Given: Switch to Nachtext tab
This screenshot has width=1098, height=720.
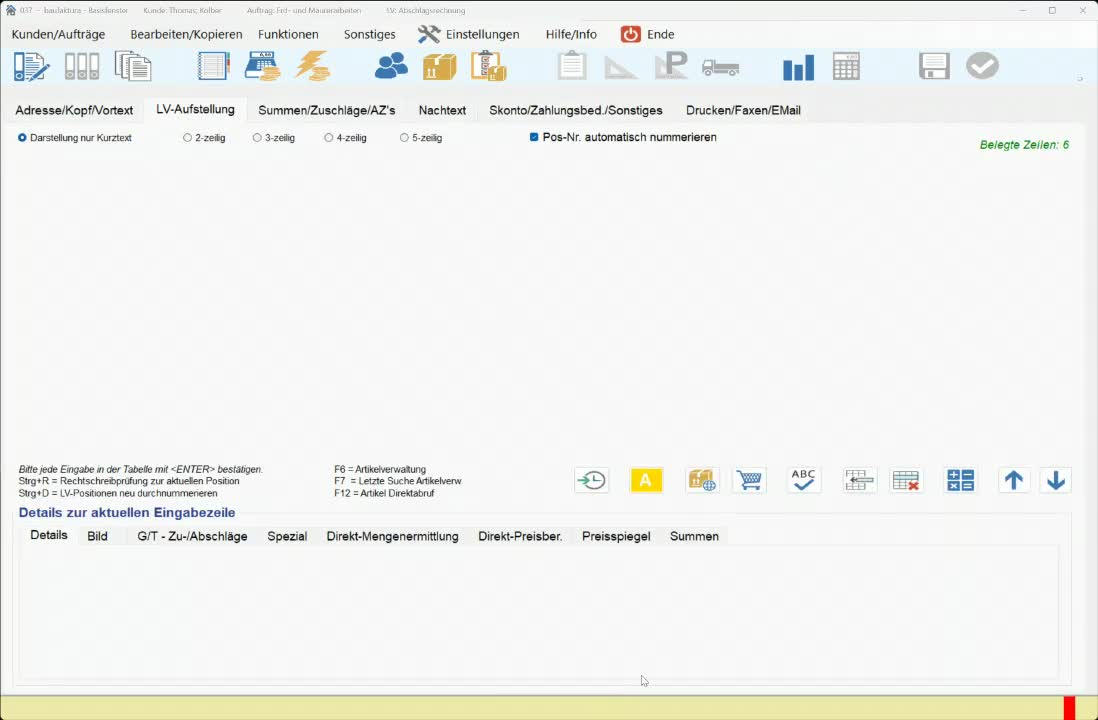Looking at the screenshot, I should point(443,111).
